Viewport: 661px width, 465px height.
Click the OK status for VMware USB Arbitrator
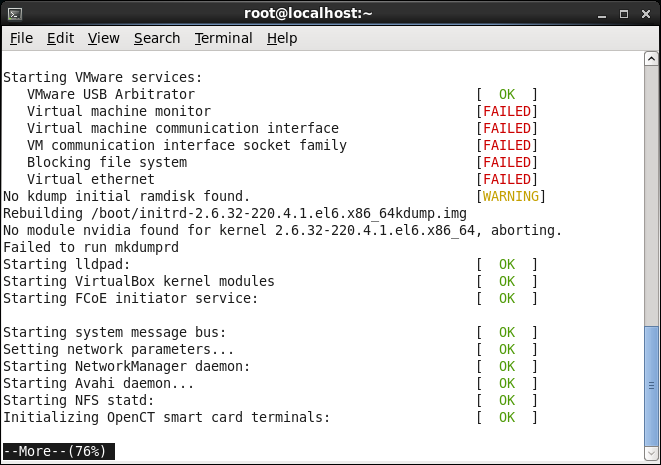point(507,94)
